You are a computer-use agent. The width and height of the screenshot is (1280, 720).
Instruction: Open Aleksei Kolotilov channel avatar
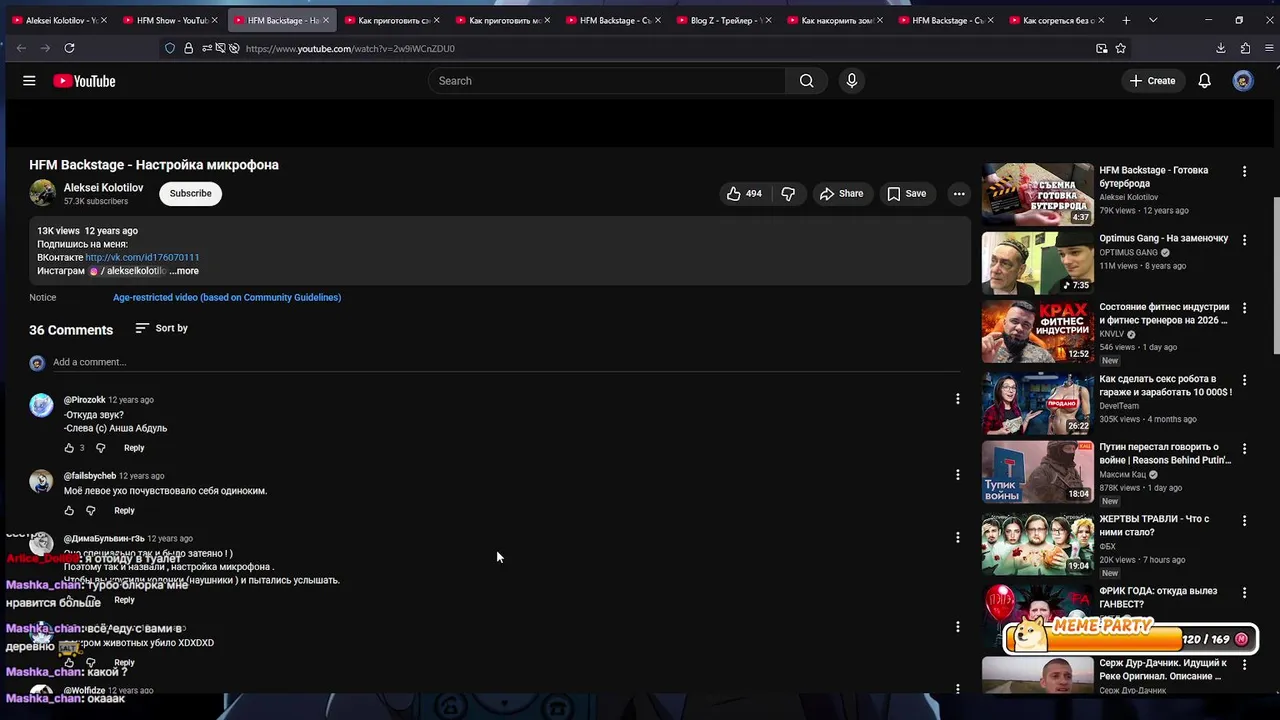pyautogui.click(x=42, y=193)
